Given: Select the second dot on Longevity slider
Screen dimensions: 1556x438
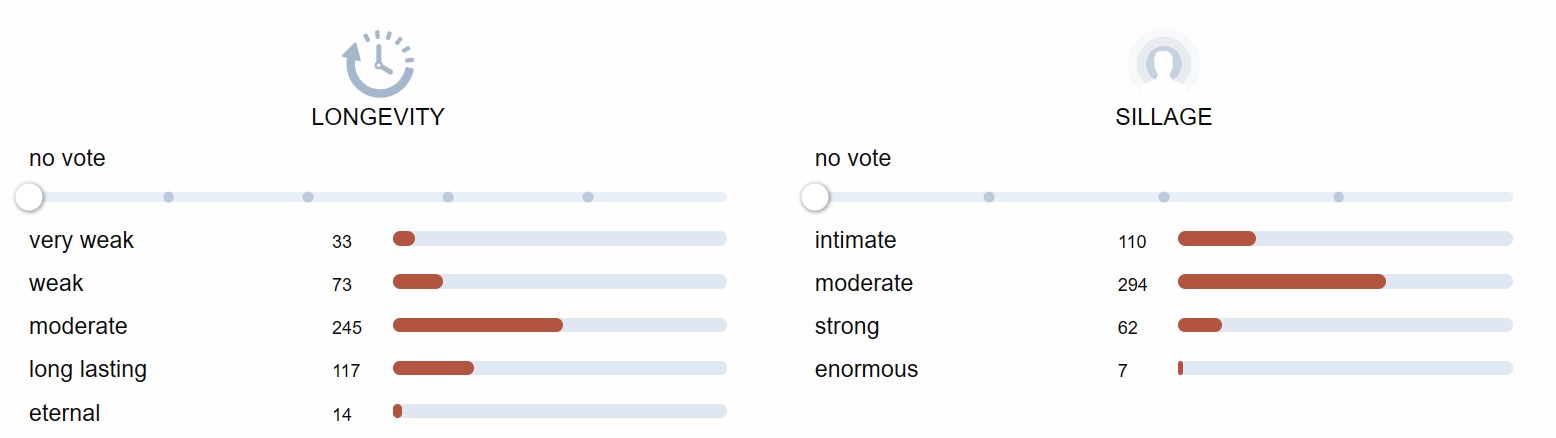Looking at the screenshot, I should click(x=169, y=197).
